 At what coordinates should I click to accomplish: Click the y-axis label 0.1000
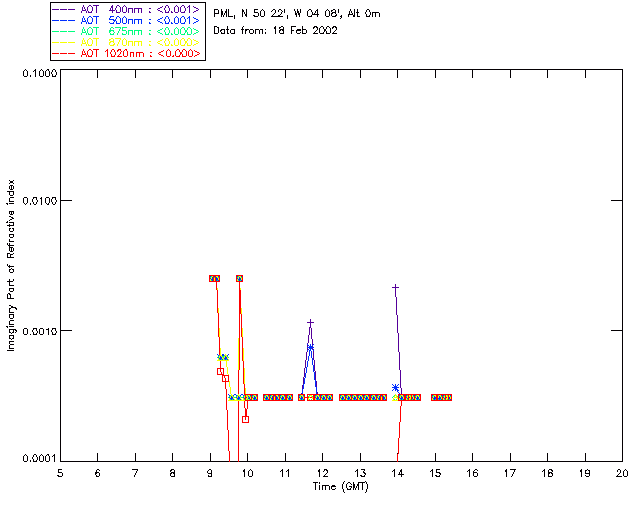coord(40,73)
